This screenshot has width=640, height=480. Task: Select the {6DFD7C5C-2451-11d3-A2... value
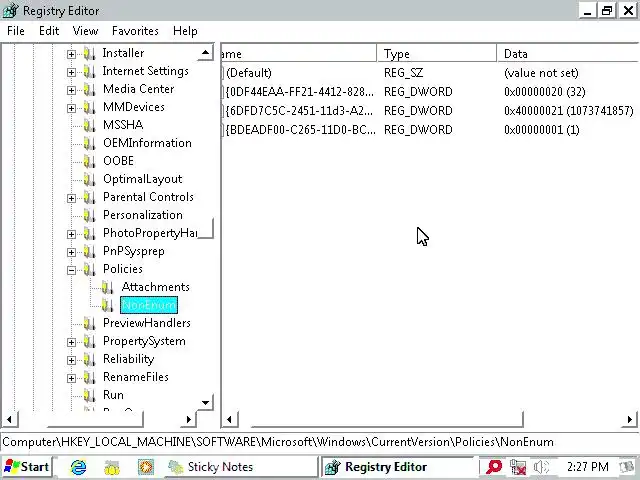299,111
